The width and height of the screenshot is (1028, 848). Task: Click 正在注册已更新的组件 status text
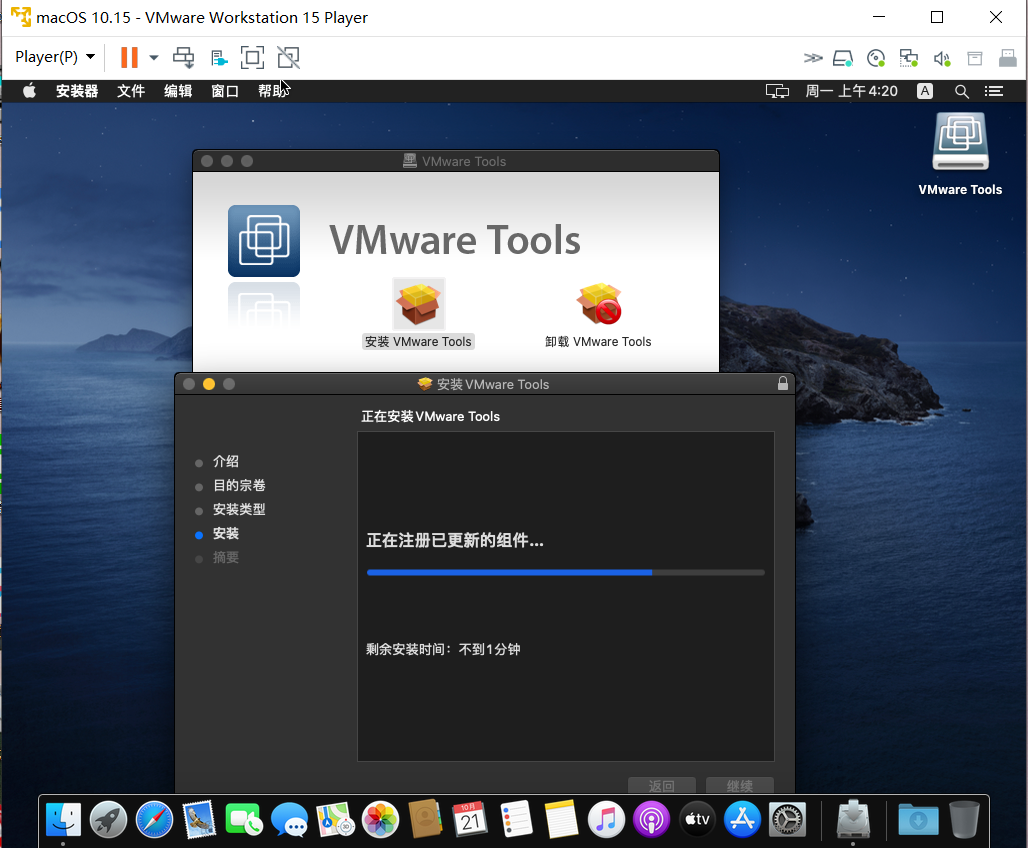[x=455, y=540]
